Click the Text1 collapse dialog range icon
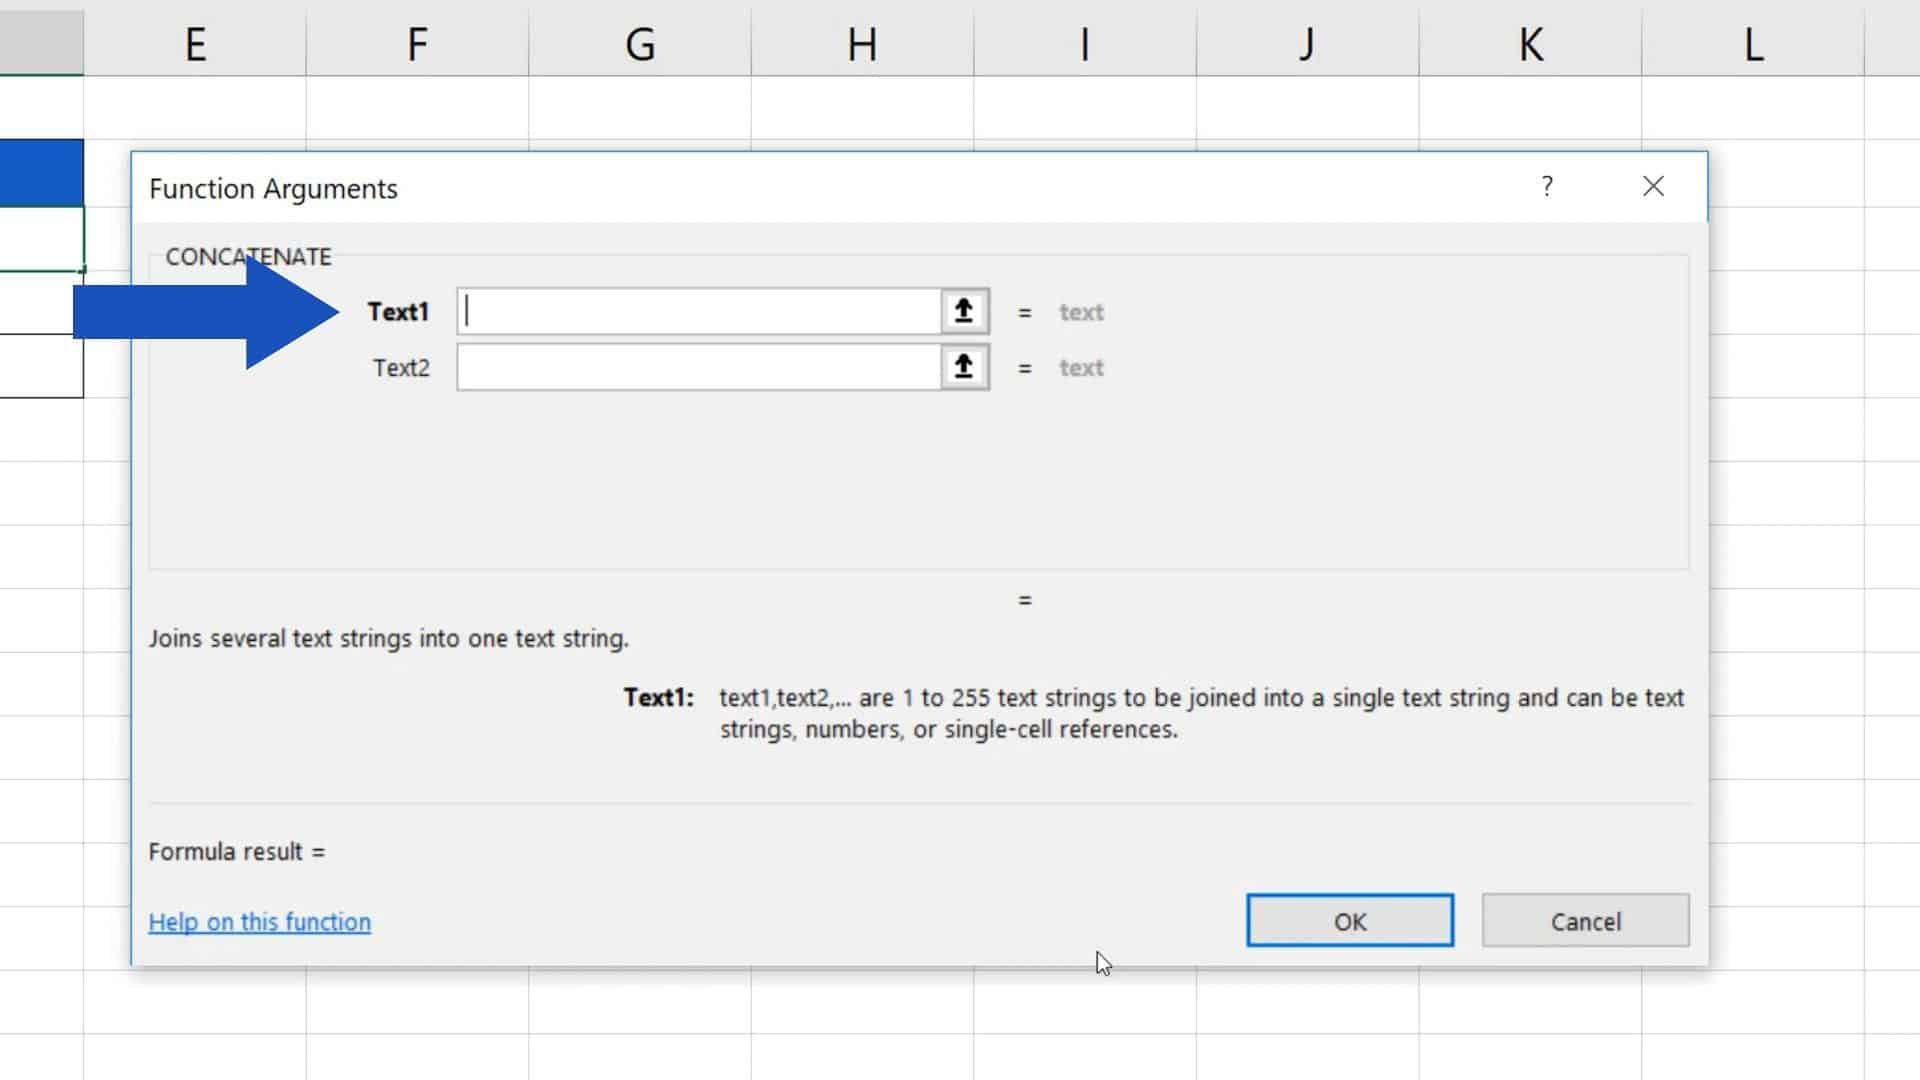 click(963, 312)
